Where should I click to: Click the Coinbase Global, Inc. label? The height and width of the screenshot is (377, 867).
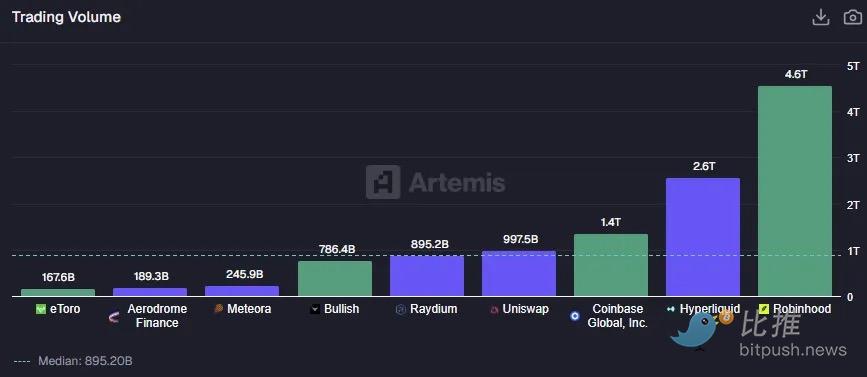pos(618,316)
